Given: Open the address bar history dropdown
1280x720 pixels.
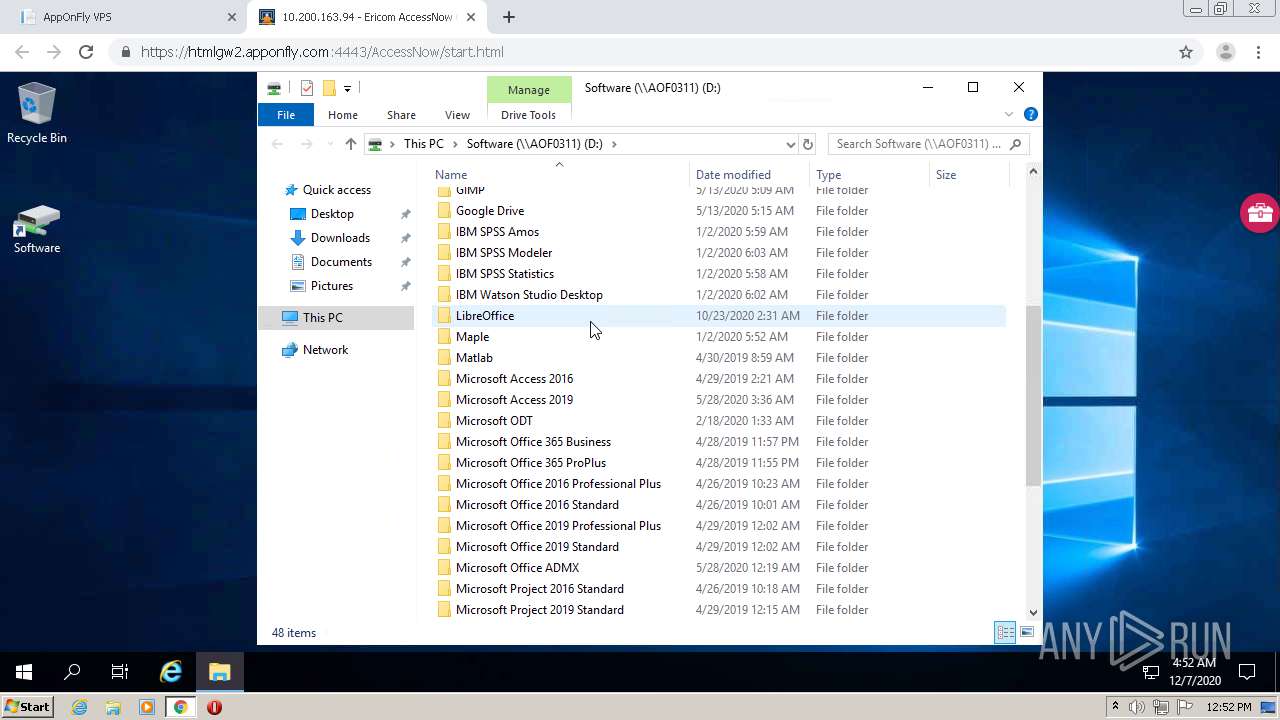Looking at the screenshot, I should point(790,144).
